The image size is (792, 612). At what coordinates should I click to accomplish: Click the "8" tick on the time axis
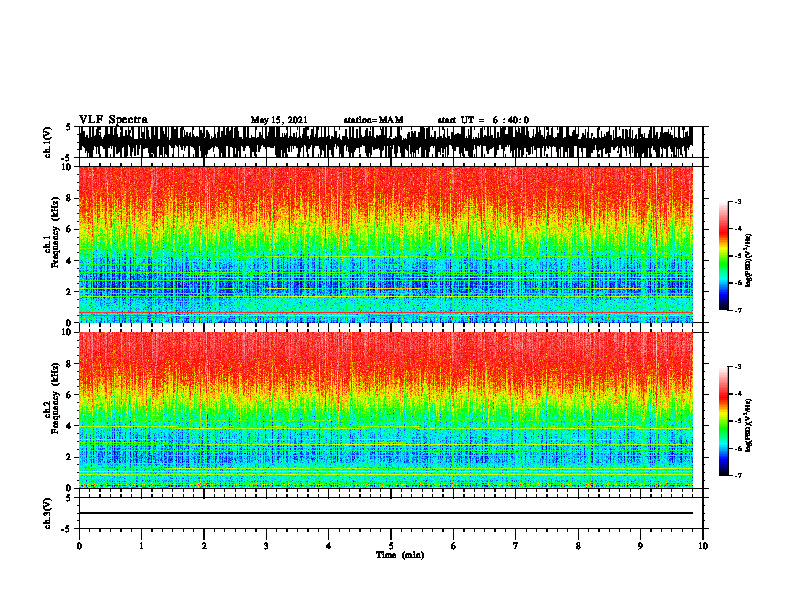tap(578, 546)
